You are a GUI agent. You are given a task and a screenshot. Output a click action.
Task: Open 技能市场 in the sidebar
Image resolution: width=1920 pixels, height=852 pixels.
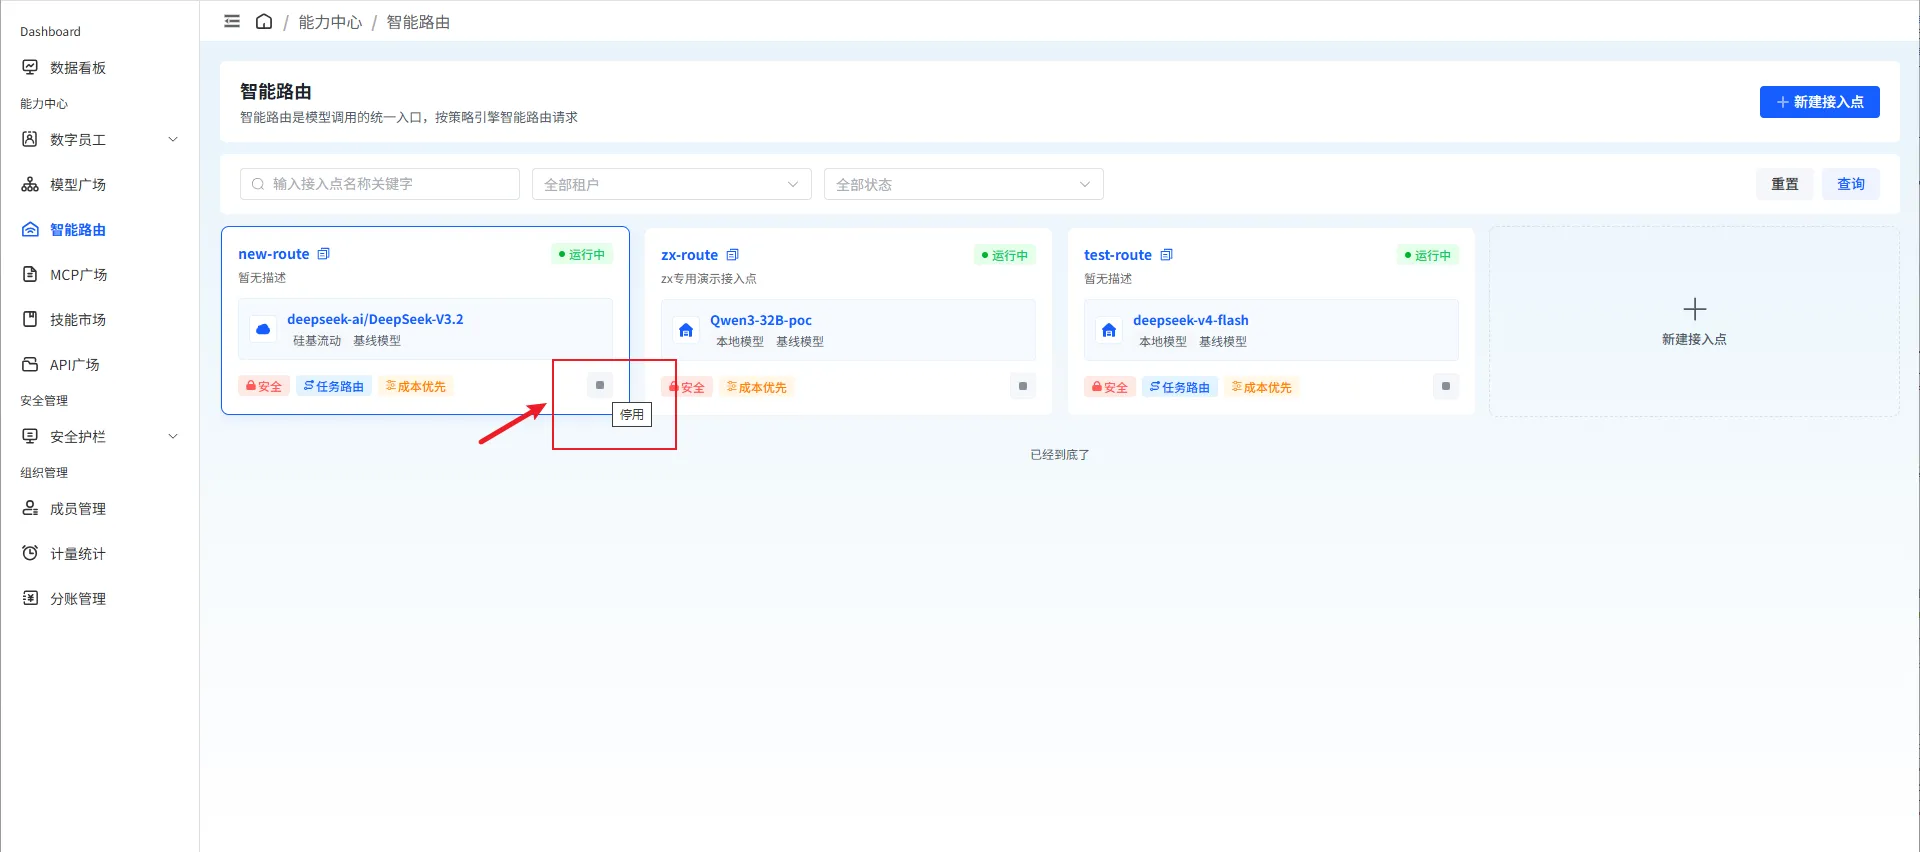pos(78,319)
